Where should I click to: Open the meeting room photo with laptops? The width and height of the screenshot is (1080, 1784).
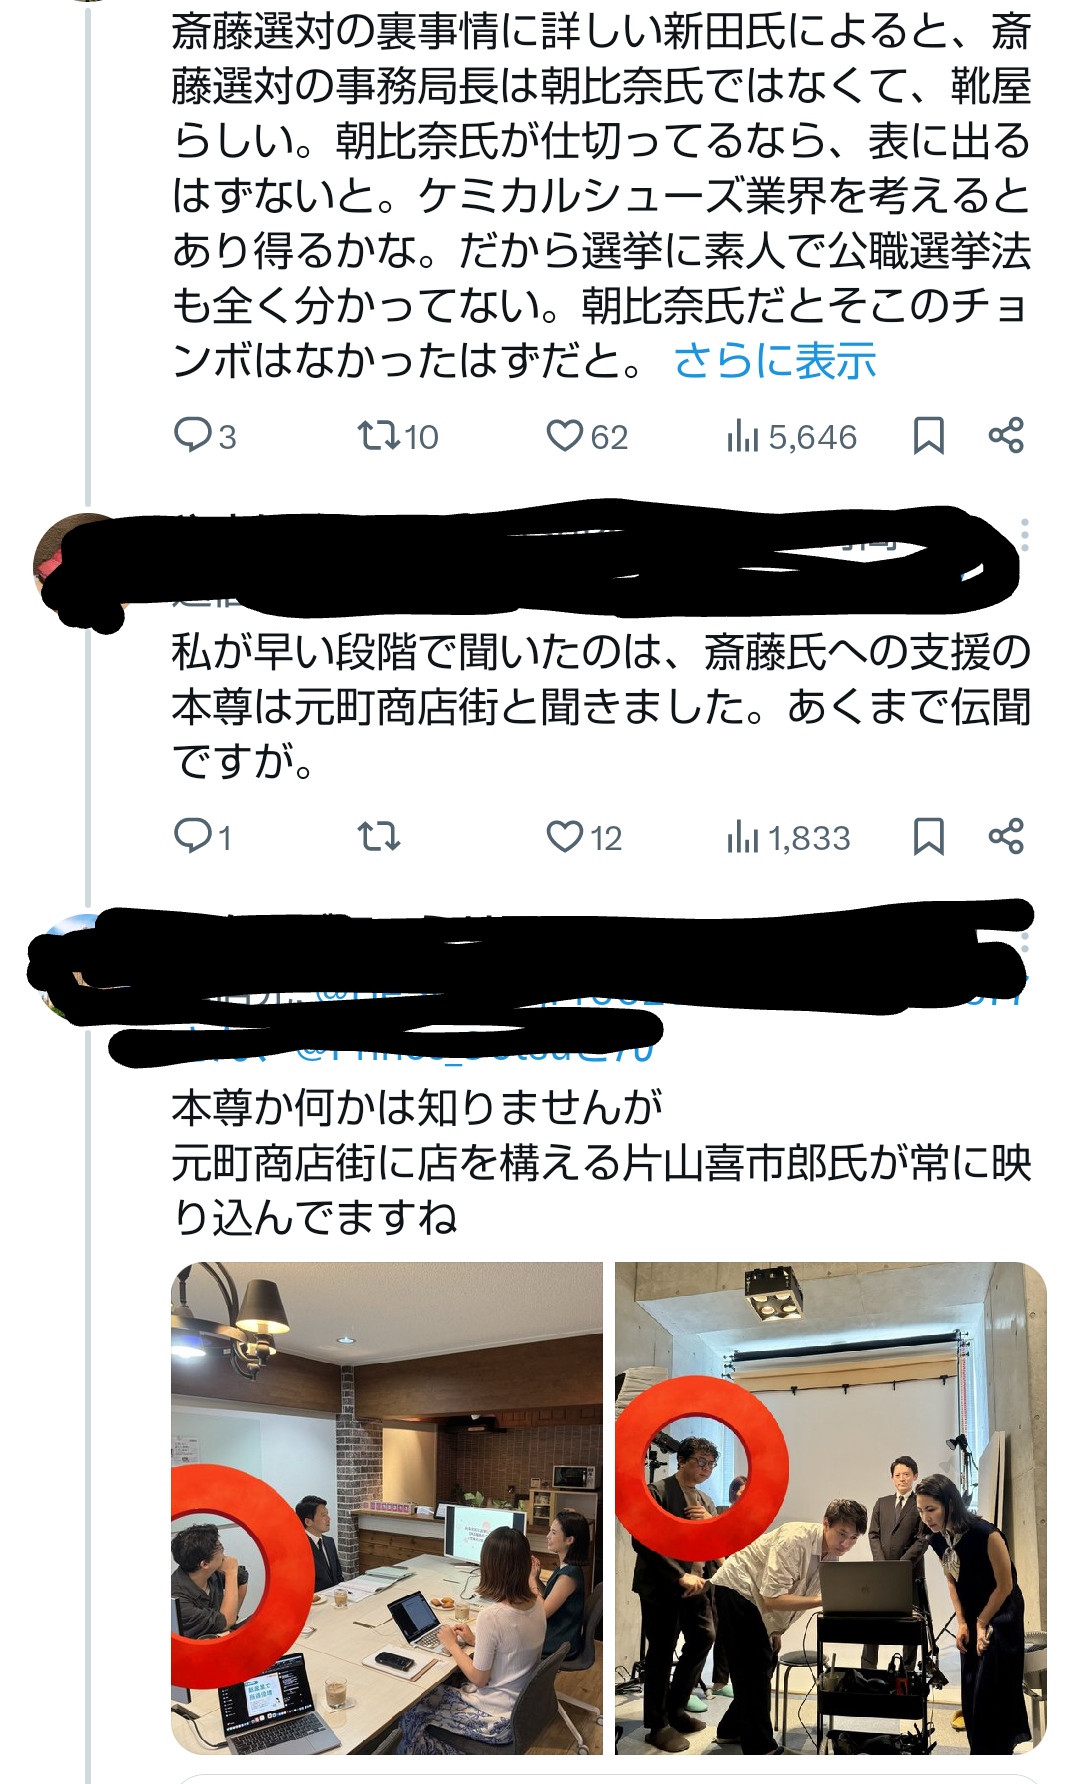coord(387,1508)
